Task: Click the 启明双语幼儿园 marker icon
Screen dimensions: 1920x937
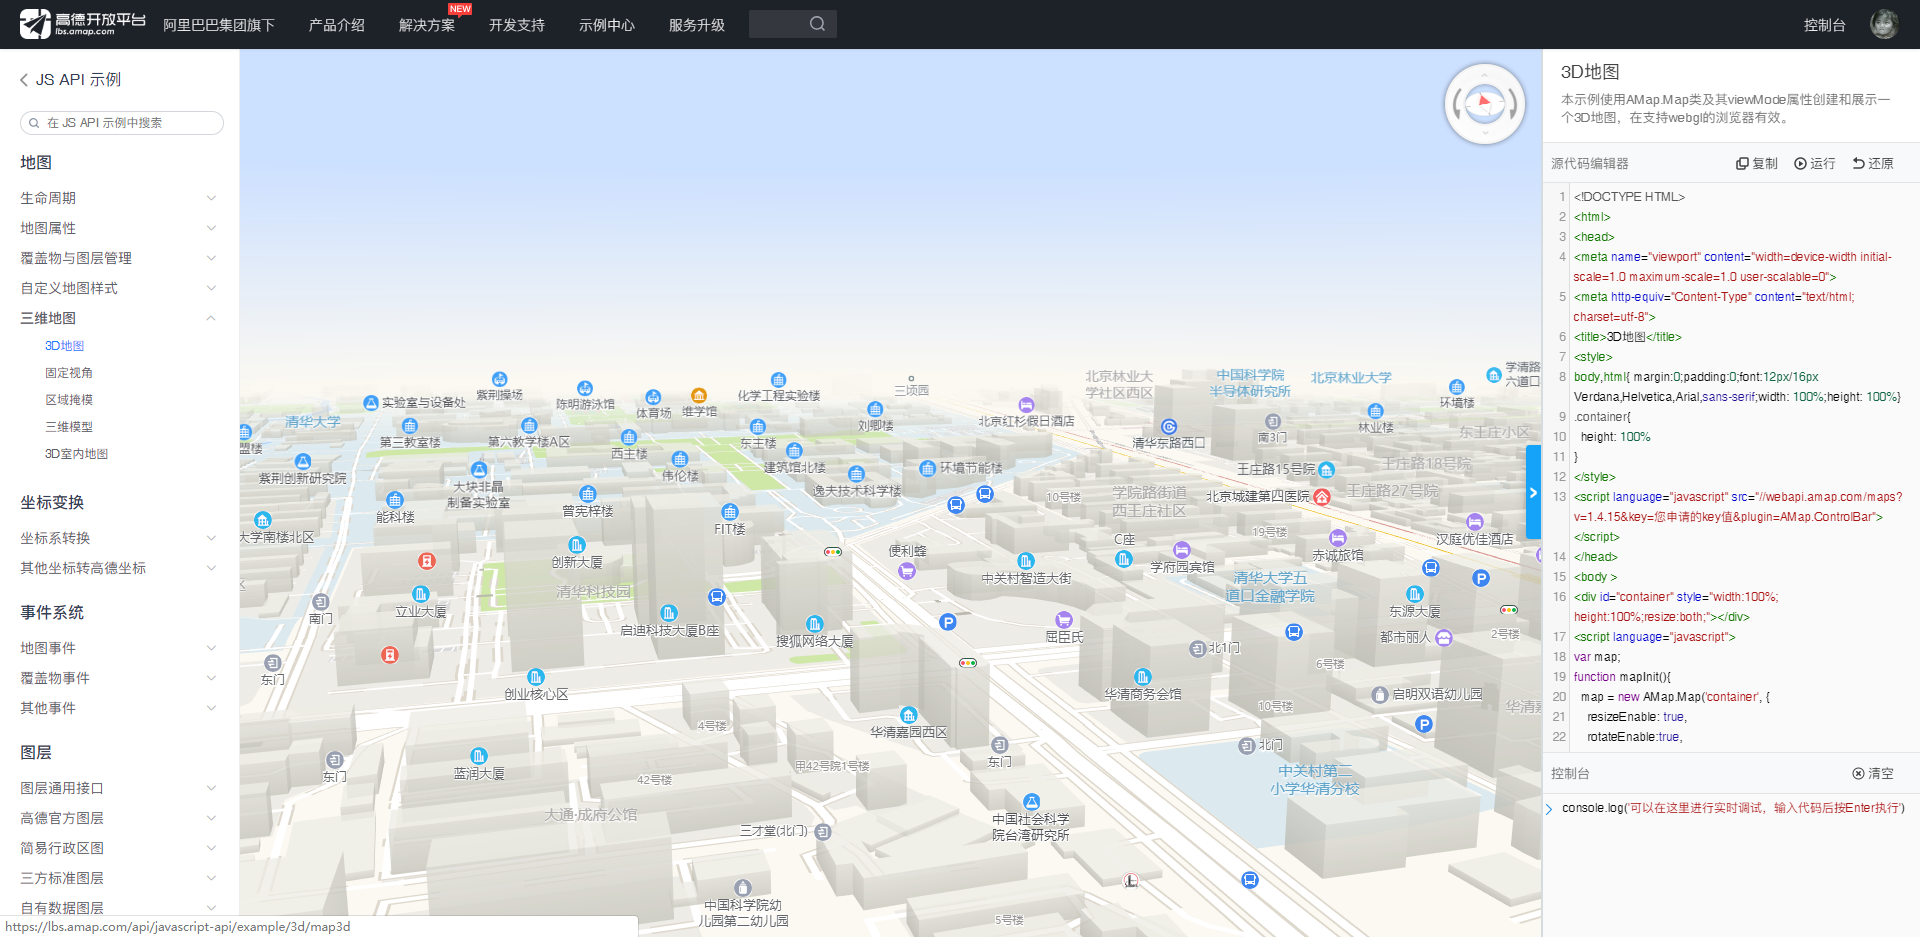Action: [1380, 694]
